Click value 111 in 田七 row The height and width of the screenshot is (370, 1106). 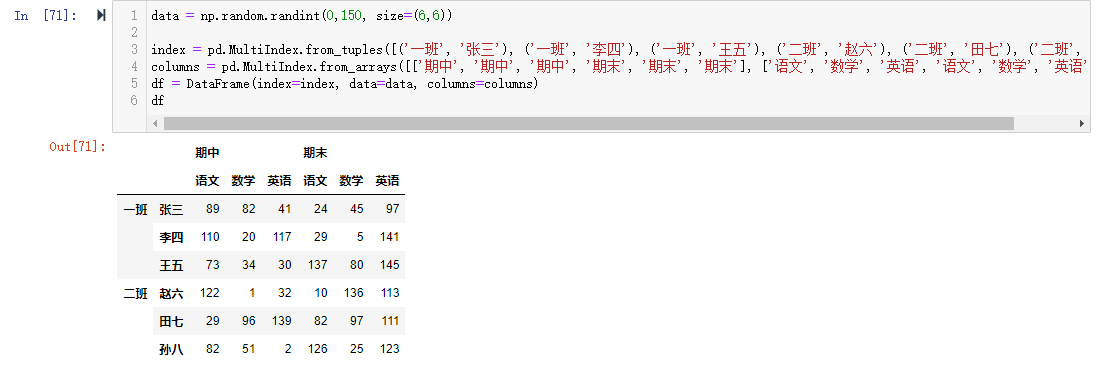389,321
